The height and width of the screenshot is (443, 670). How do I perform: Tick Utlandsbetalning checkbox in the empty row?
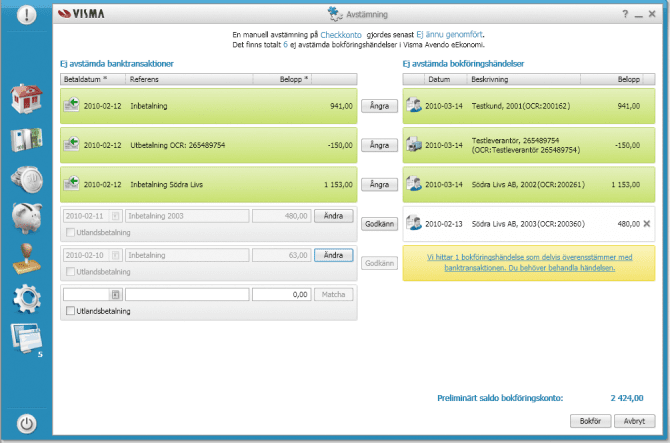pos(68,311)
